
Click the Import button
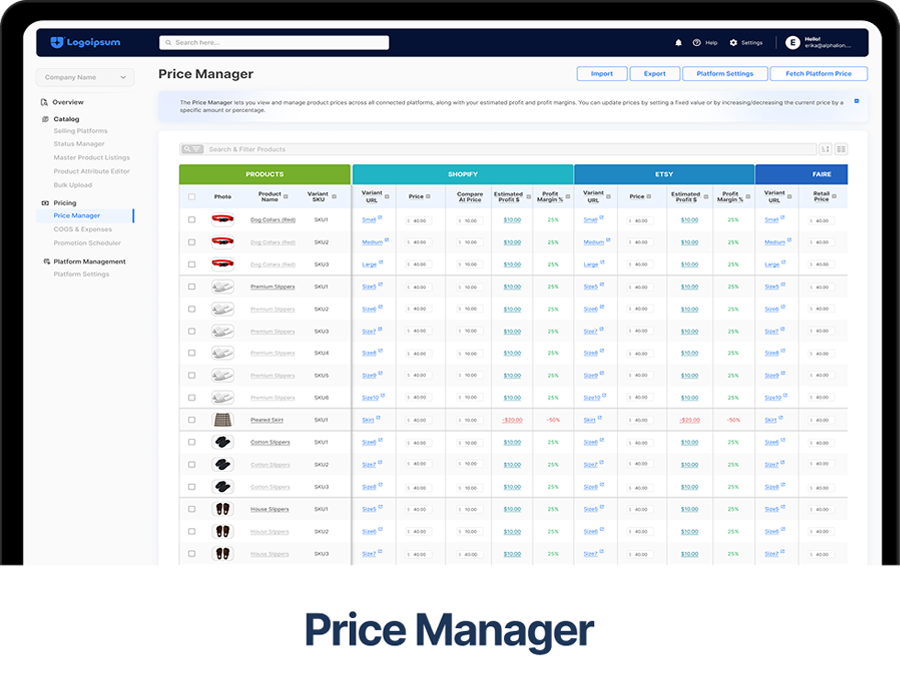(x=602, y=74)
